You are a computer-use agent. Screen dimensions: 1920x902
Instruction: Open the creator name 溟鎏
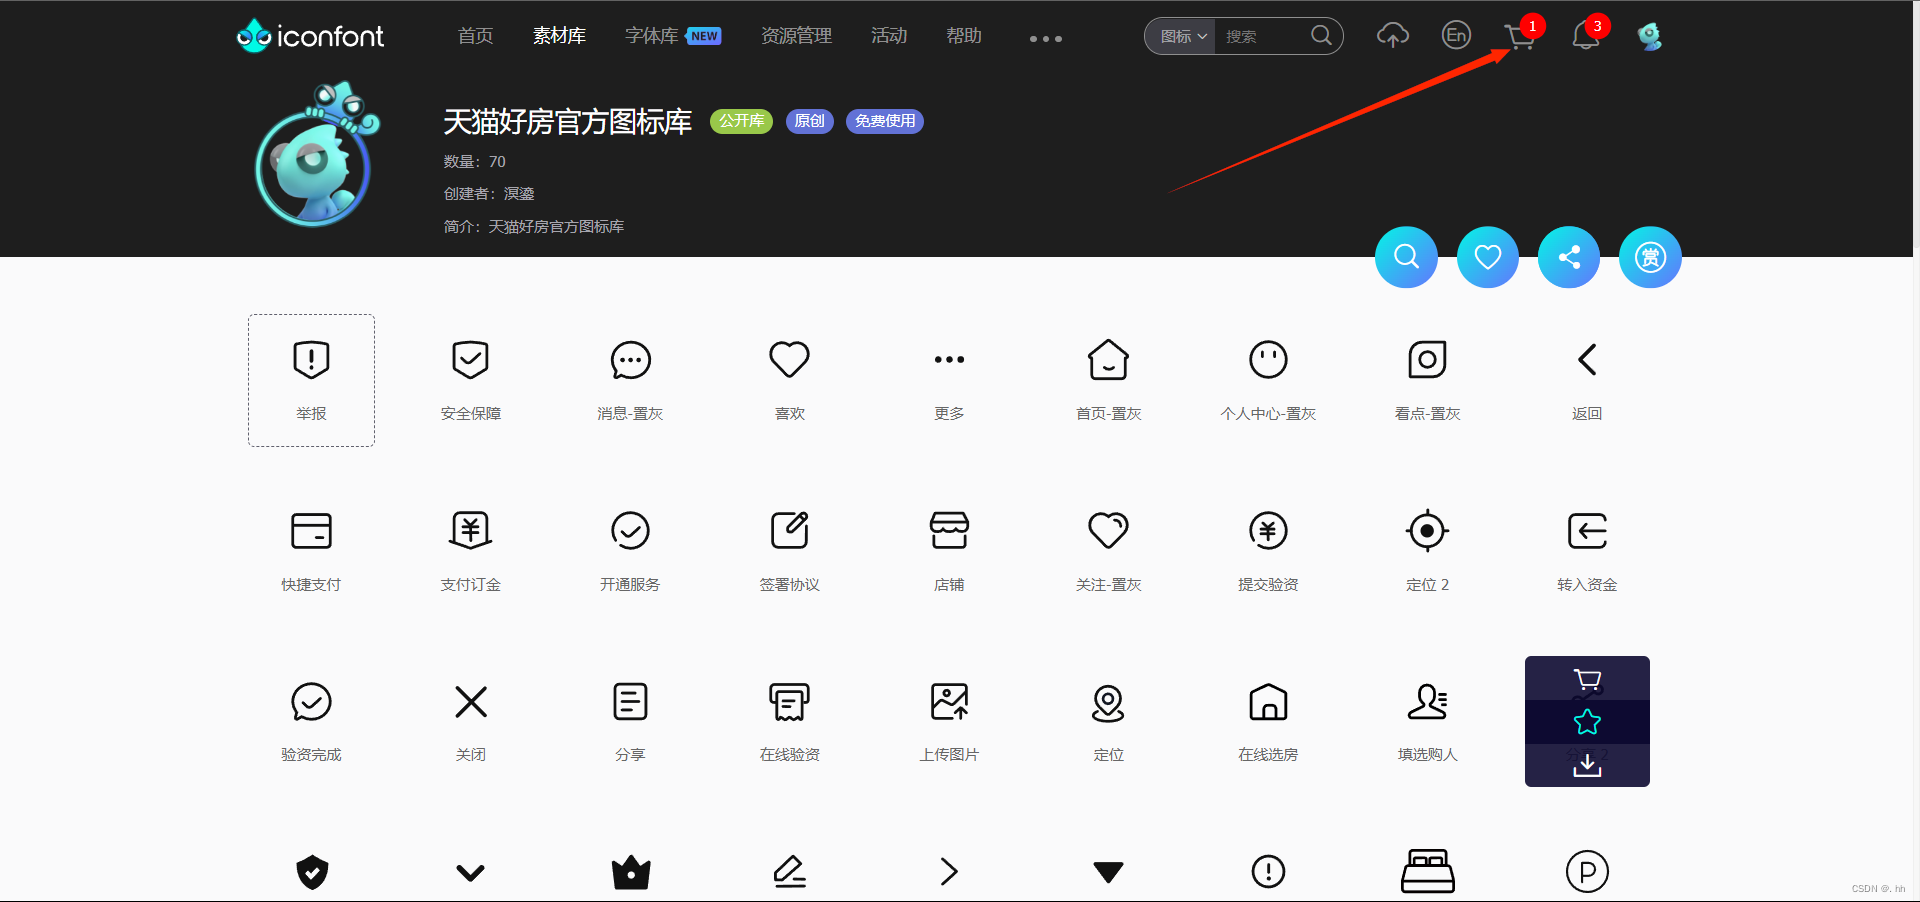point(519,194)
